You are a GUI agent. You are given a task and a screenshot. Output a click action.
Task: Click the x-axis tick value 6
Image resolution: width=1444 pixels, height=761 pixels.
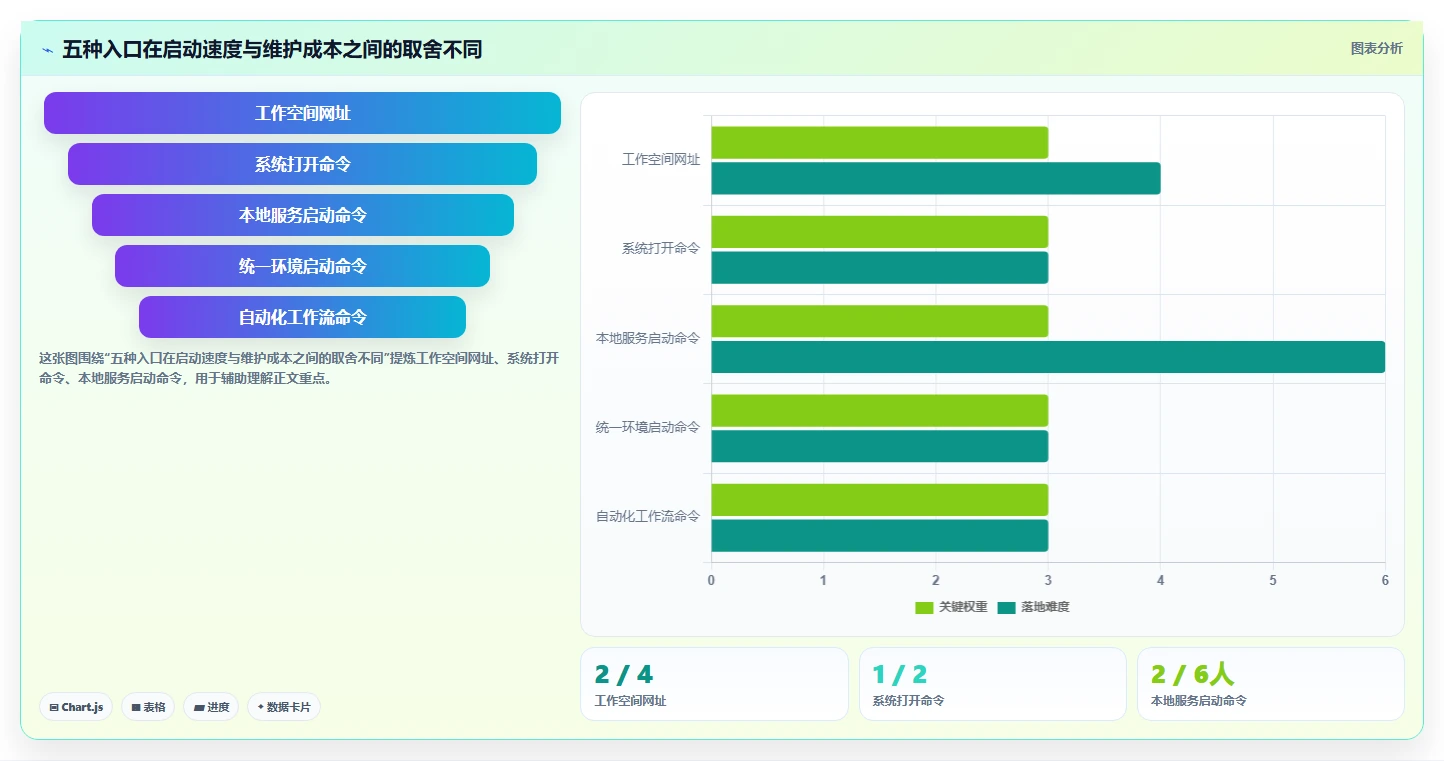1385,580
